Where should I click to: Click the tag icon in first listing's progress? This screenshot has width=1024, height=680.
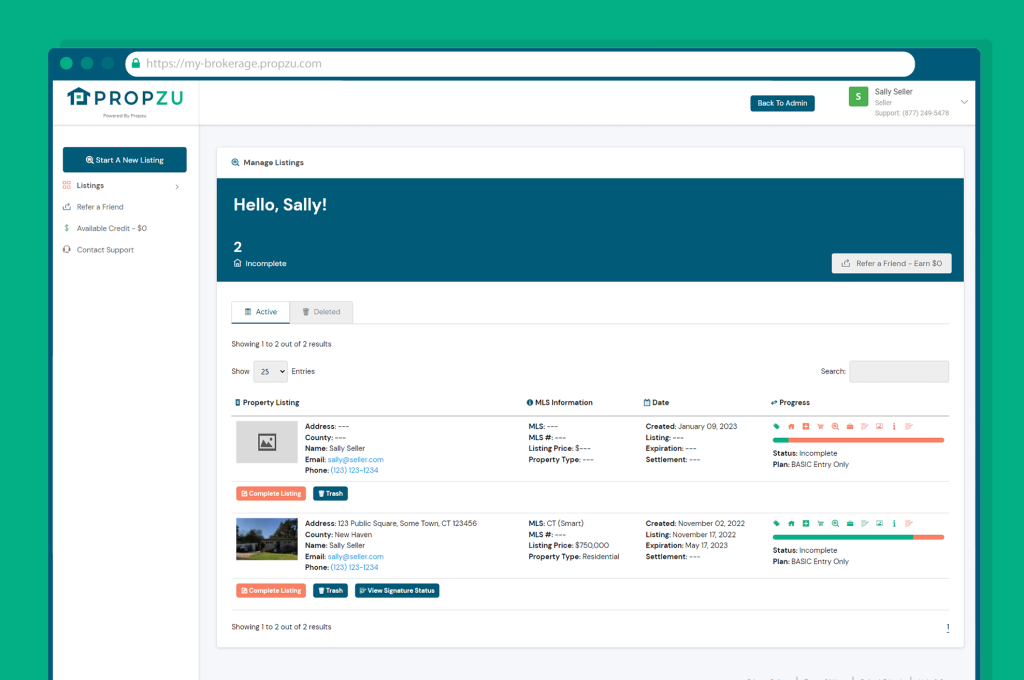776,426
